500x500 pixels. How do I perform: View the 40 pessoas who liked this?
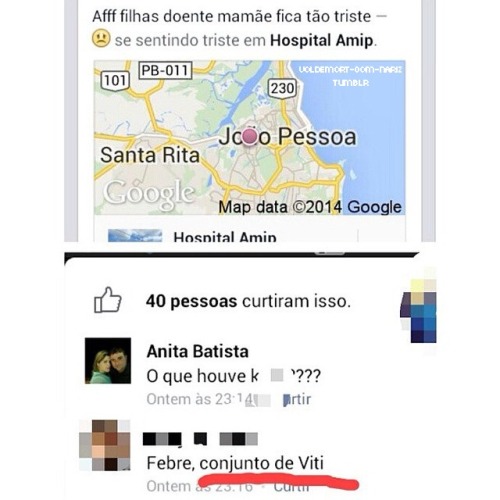(x=191, y=301)
